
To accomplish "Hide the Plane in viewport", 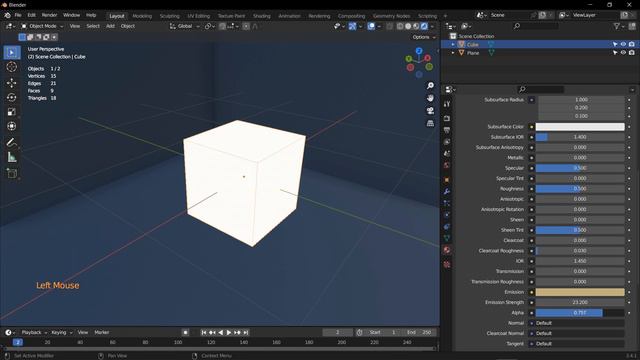I will tap(623, 53).
